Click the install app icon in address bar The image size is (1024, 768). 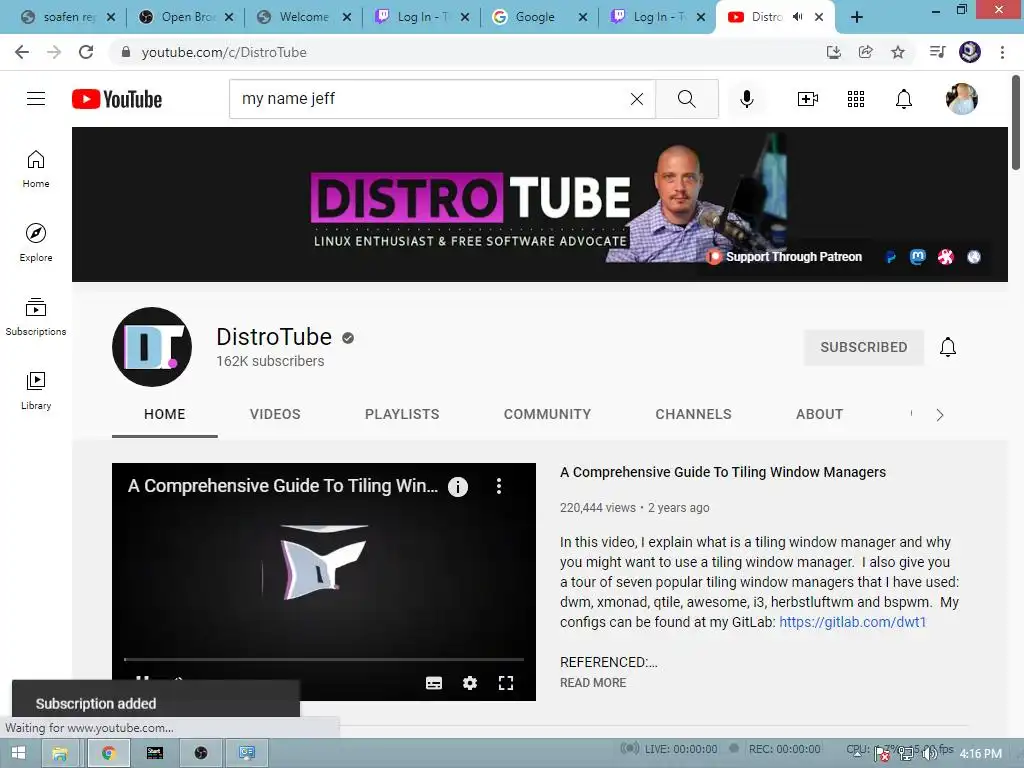pos(833,52)
